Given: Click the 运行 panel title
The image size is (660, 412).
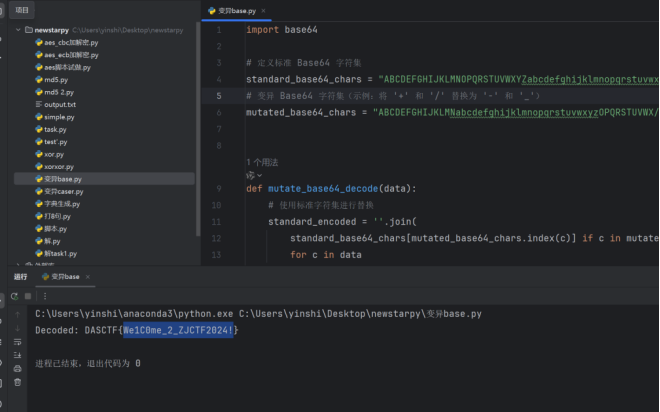Looking at the screenshot, I should click(x=20, y=277).
